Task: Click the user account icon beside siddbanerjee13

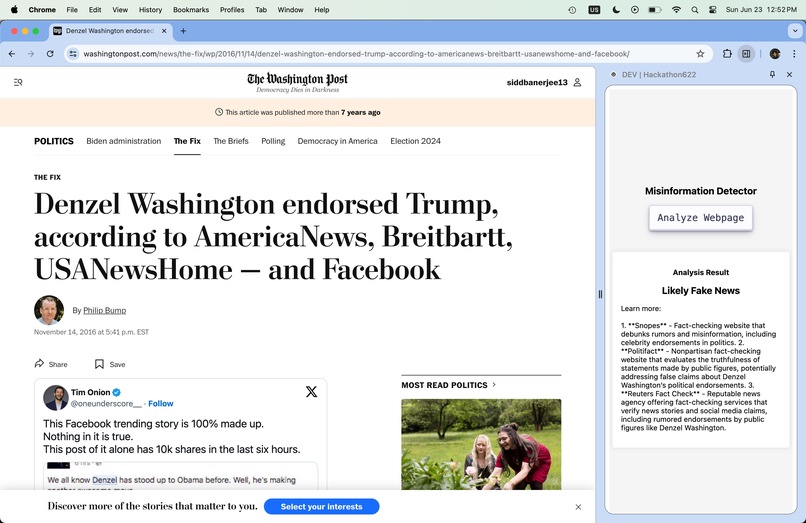Action: (x=577, y=82)
